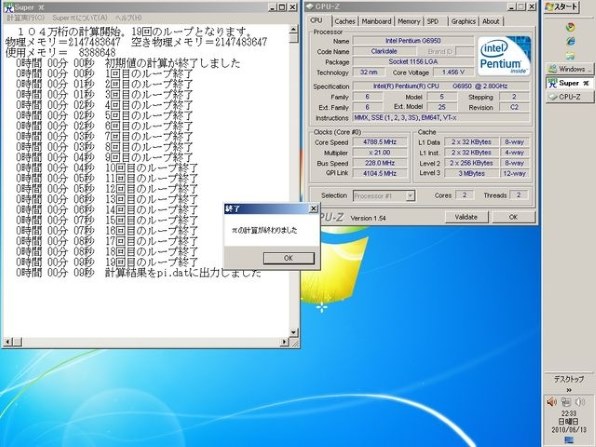Open the network tray icon

click(x=566, y=402)
